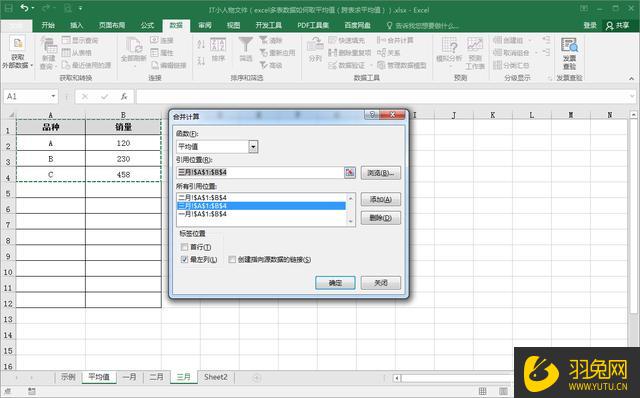The height and width of the screenshot is (398, 640).
Task: Open the Group (创建组) dropdown
Action: 530,40
